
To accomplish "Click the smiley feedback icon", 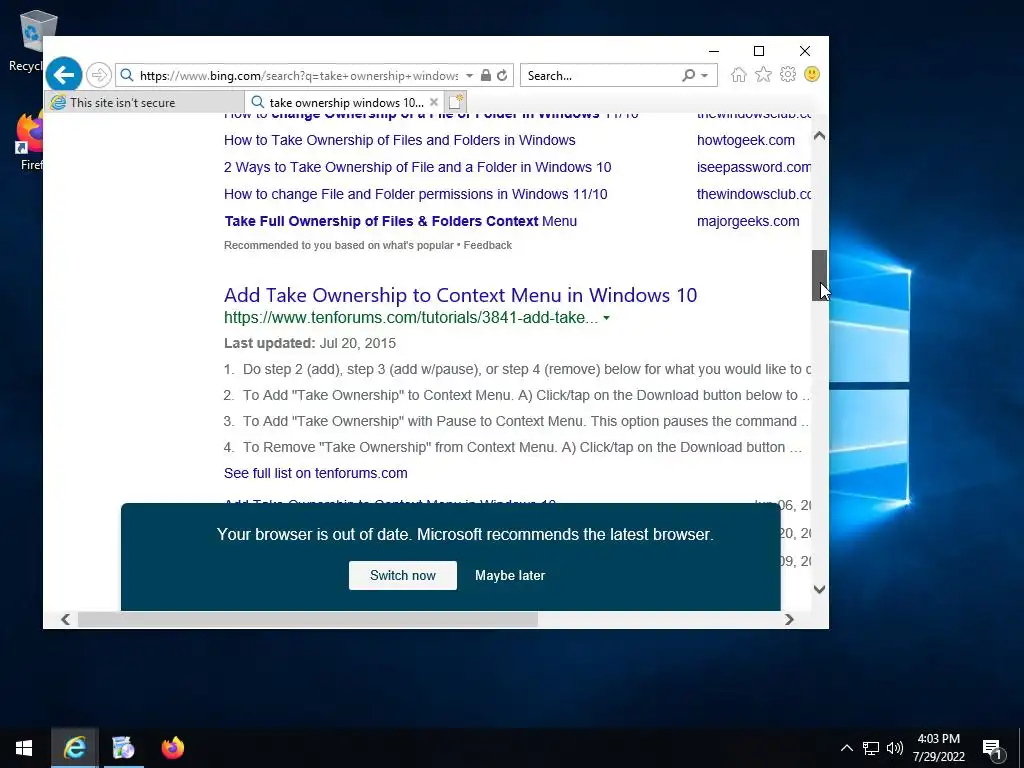I will pyautogui.click(x=812, y=74).
